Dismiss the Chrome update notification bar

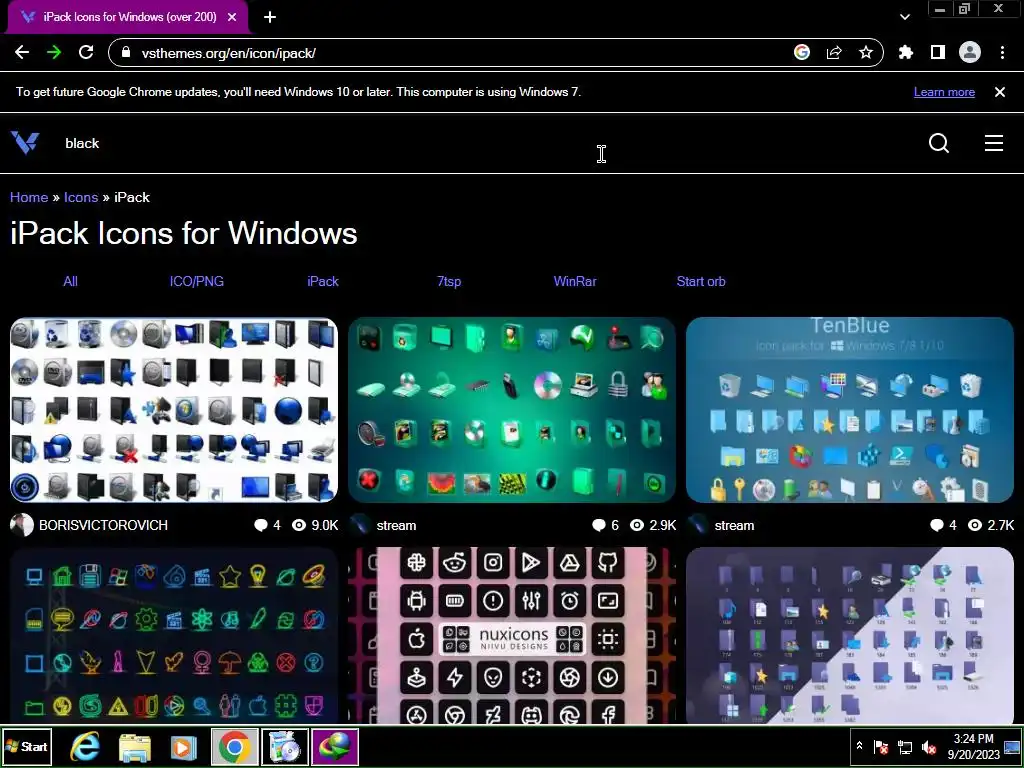(x=1000, y=92)
